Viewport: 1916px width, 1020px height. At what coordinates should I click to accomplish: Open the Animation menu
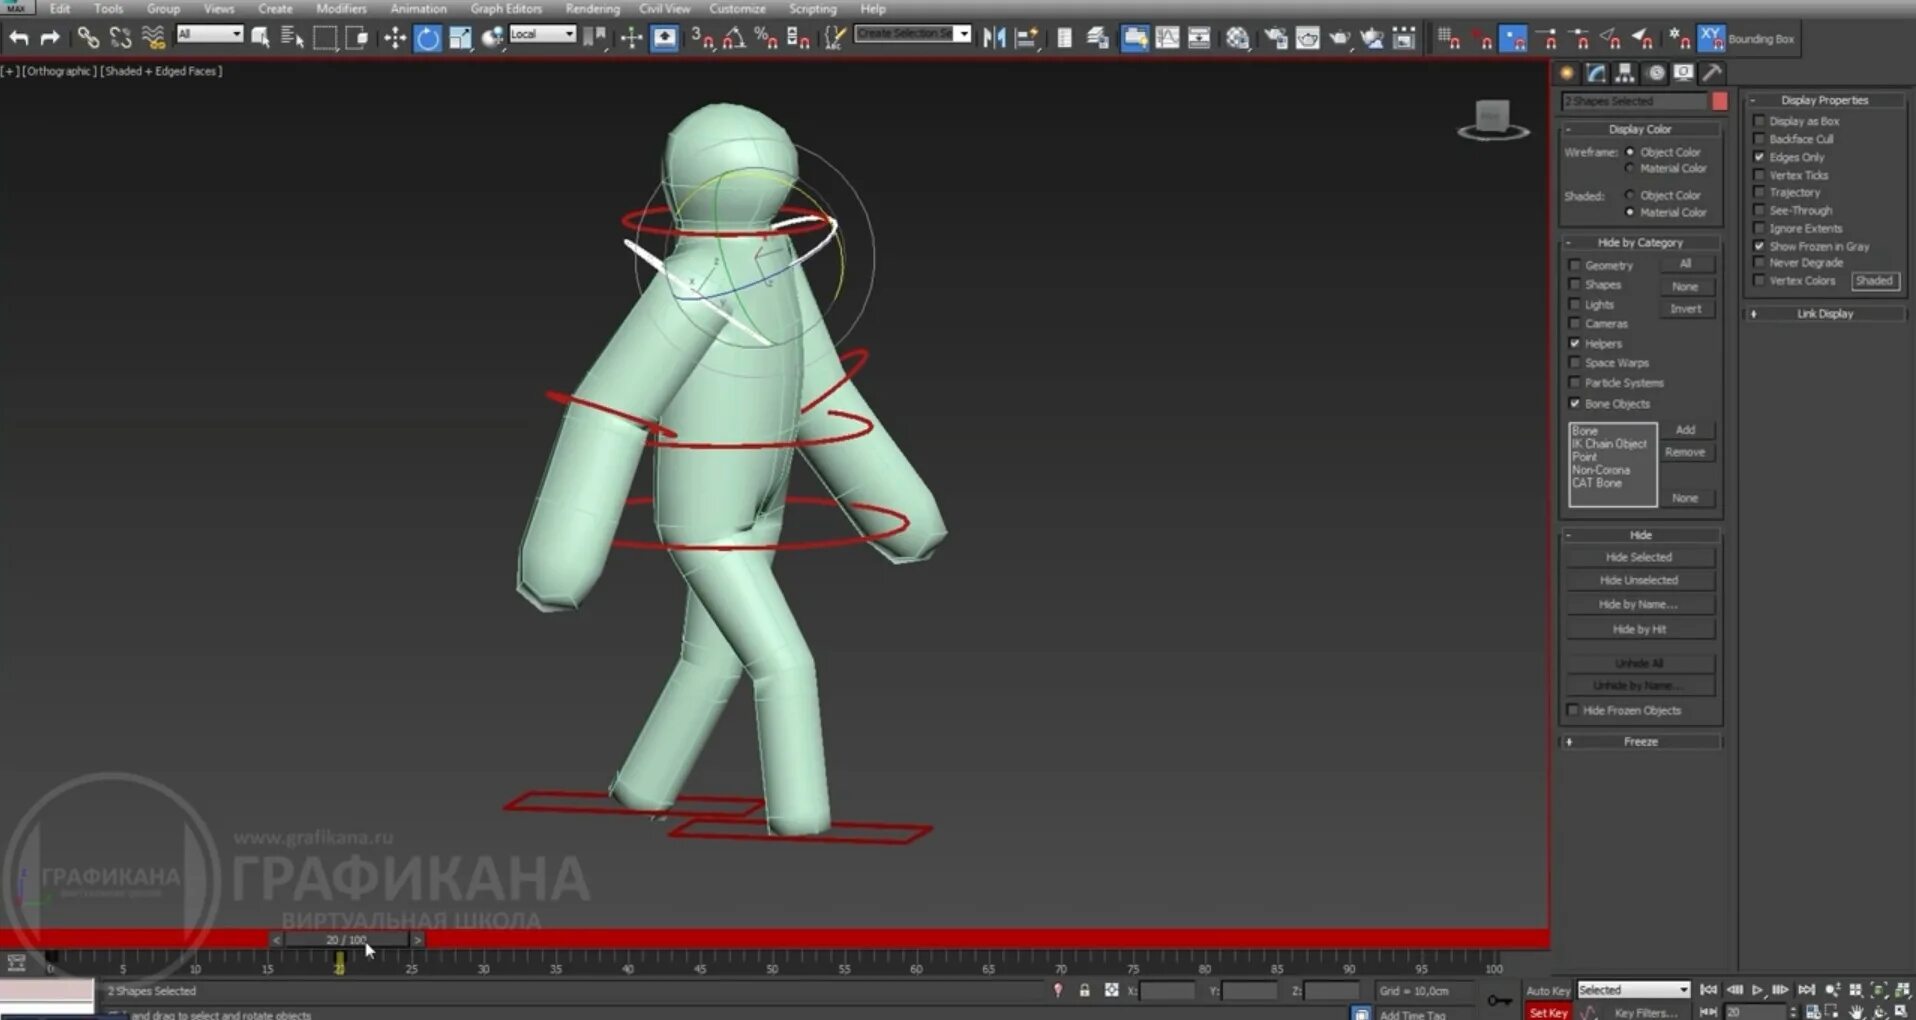[x=418, y=9]
